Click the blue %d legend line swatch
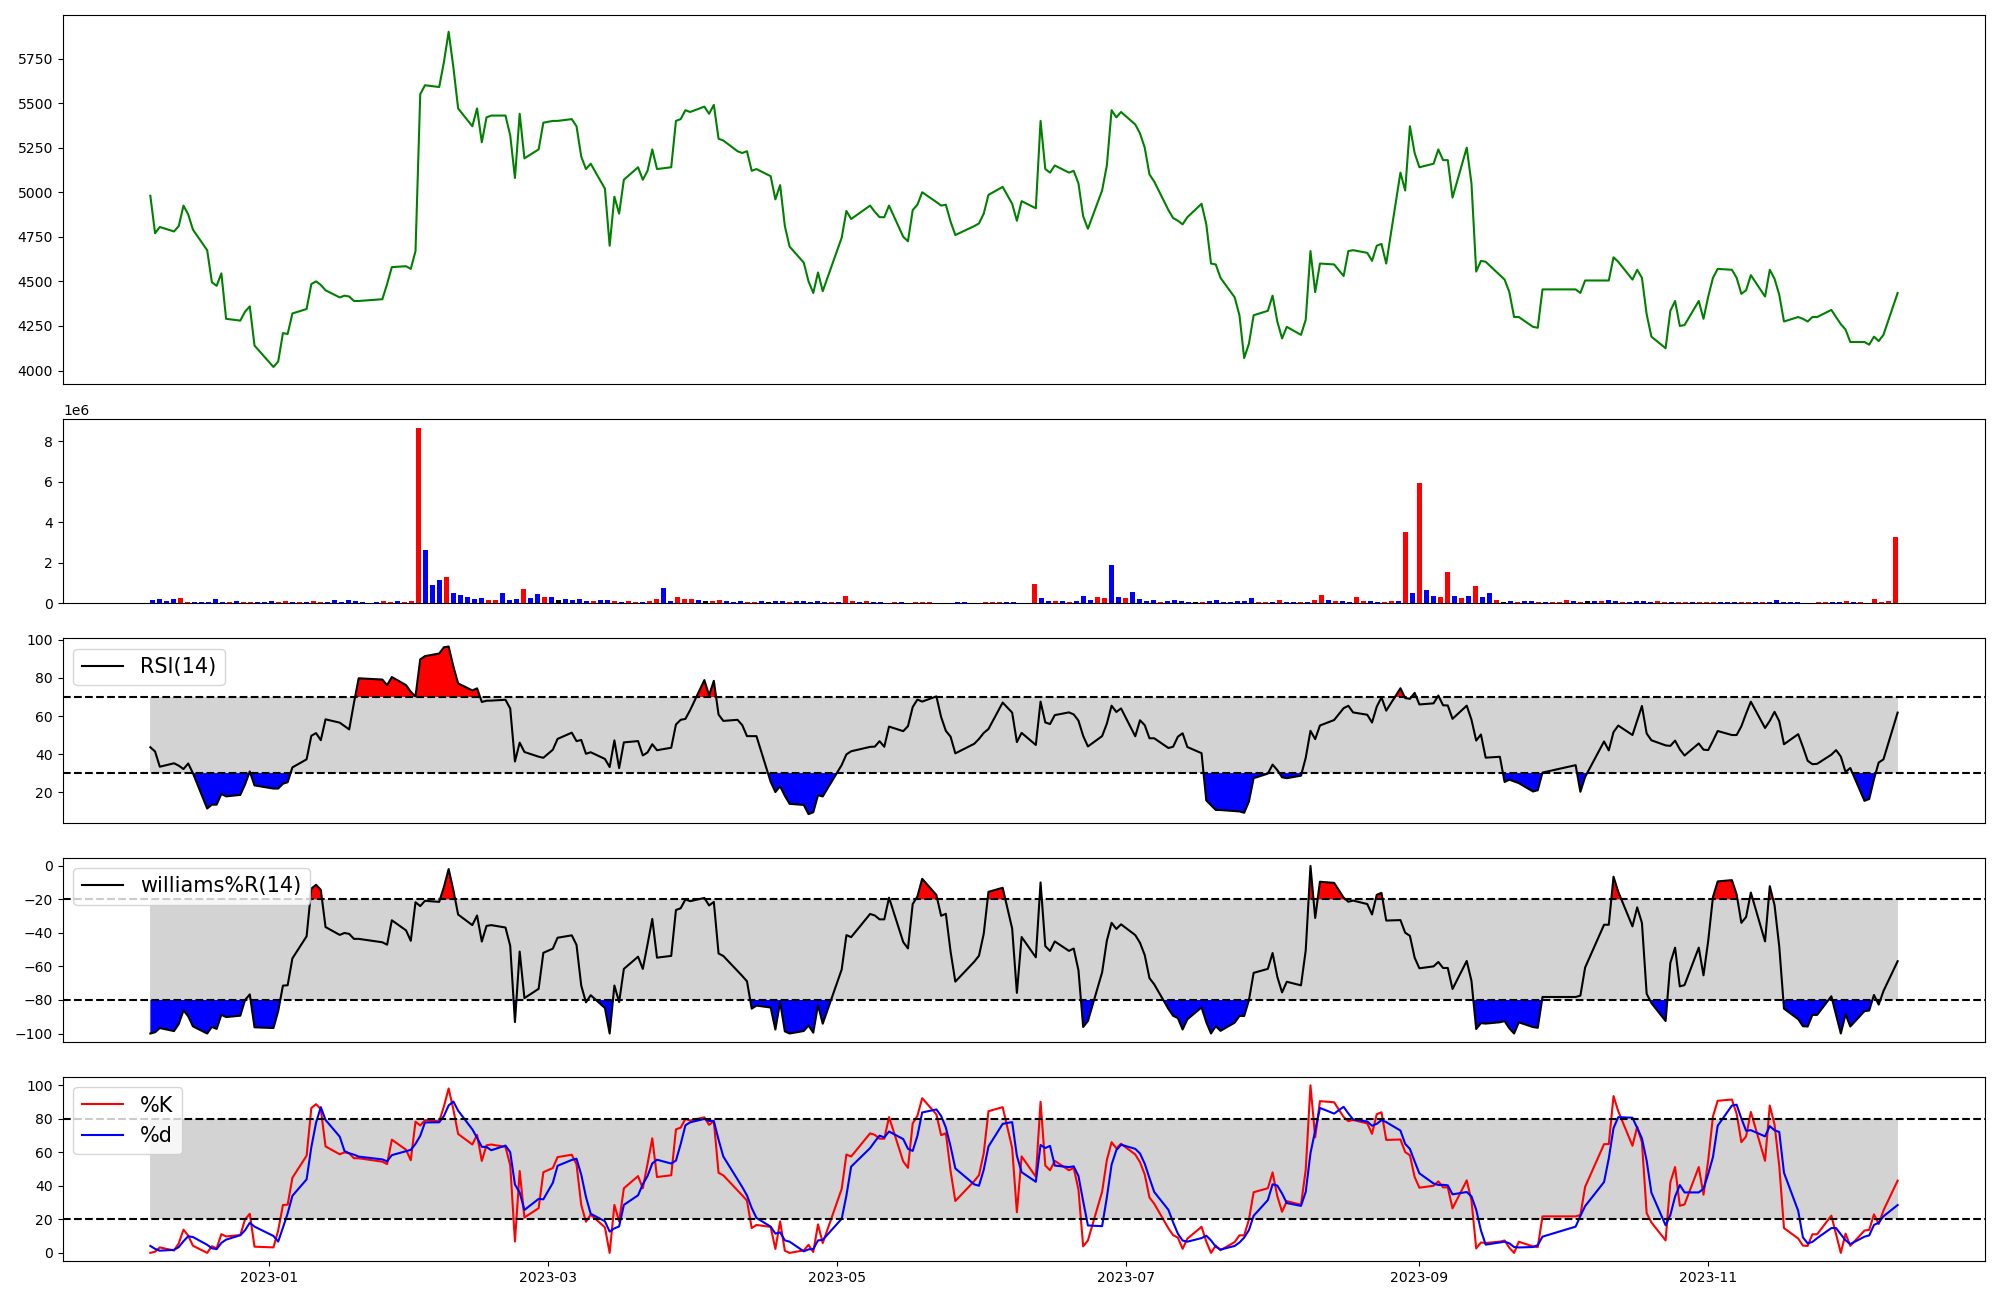2000x1300 pixels. coord(104,1135)
